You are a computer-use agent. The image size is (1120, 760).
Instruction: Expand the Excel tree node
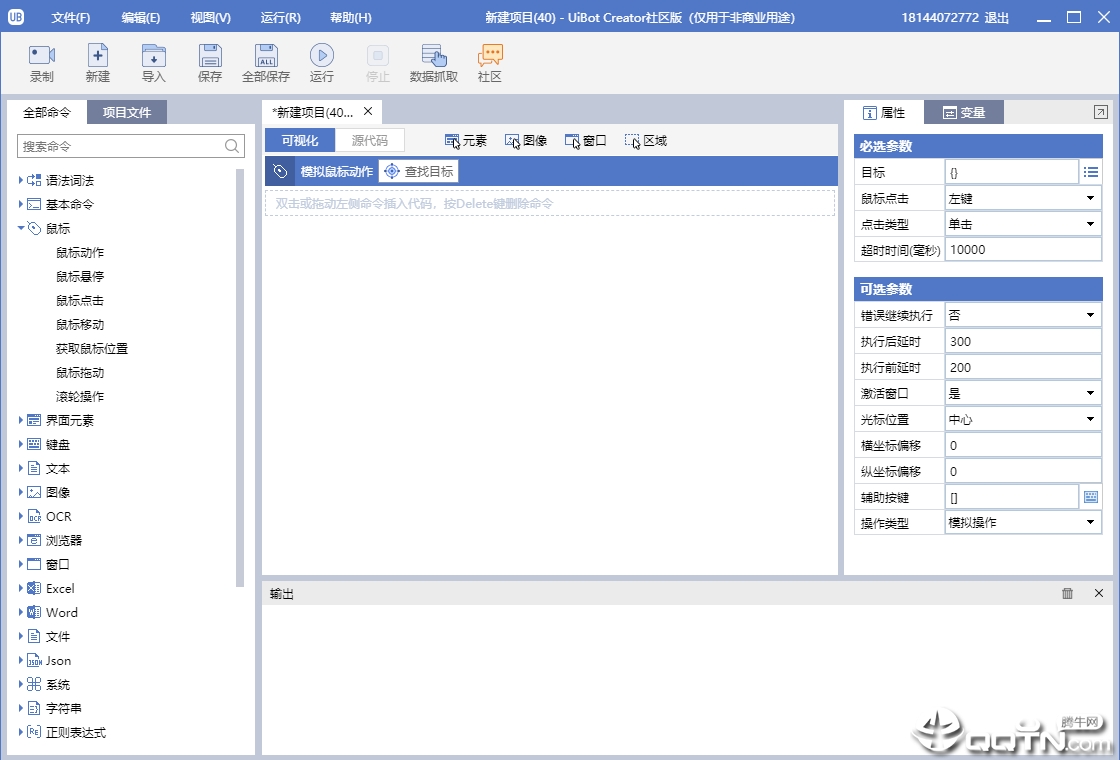[21, 588]
